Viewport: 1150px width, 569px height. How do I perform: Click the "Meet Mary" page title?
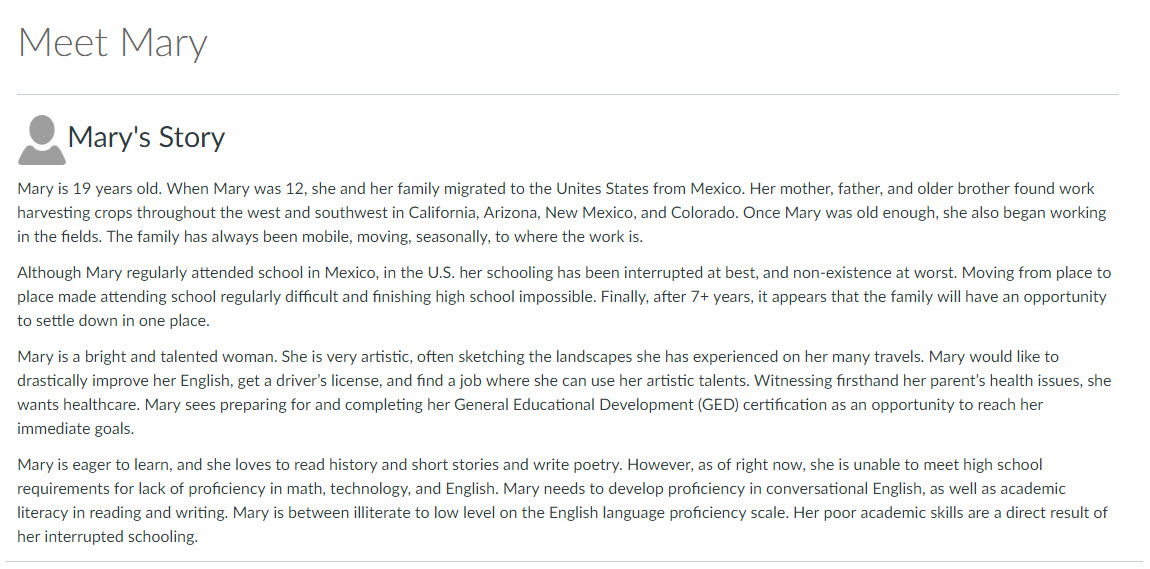coord(112,43)
